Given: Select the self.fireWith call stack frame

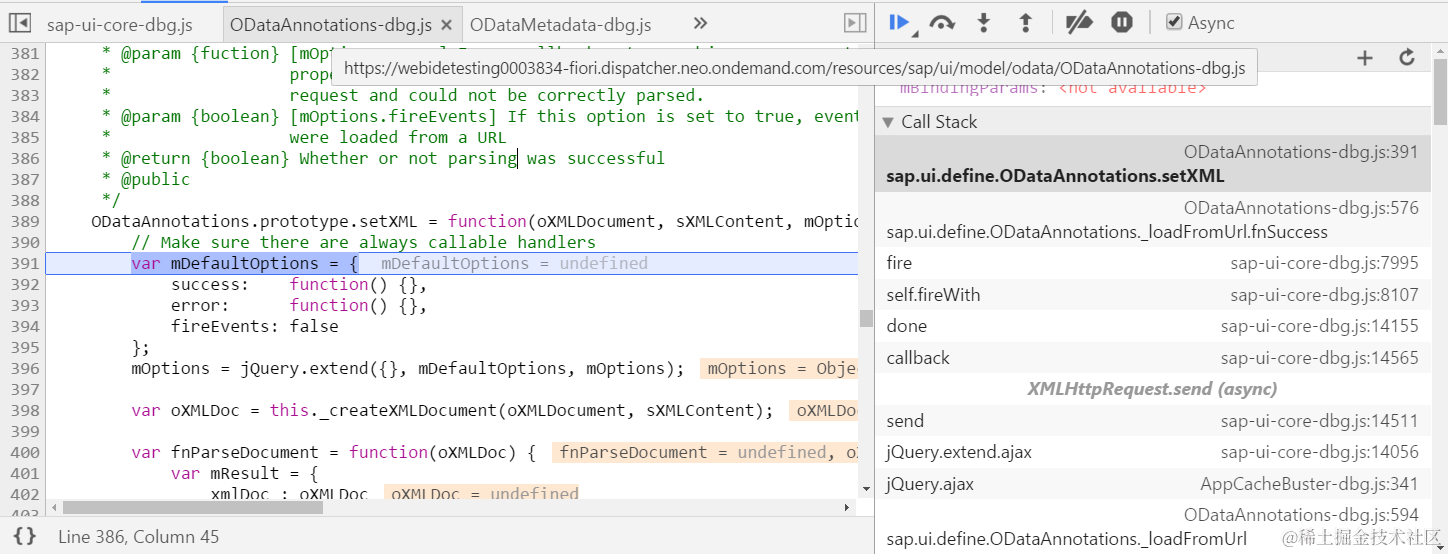Looking at the screenshot, I should 933,295.
